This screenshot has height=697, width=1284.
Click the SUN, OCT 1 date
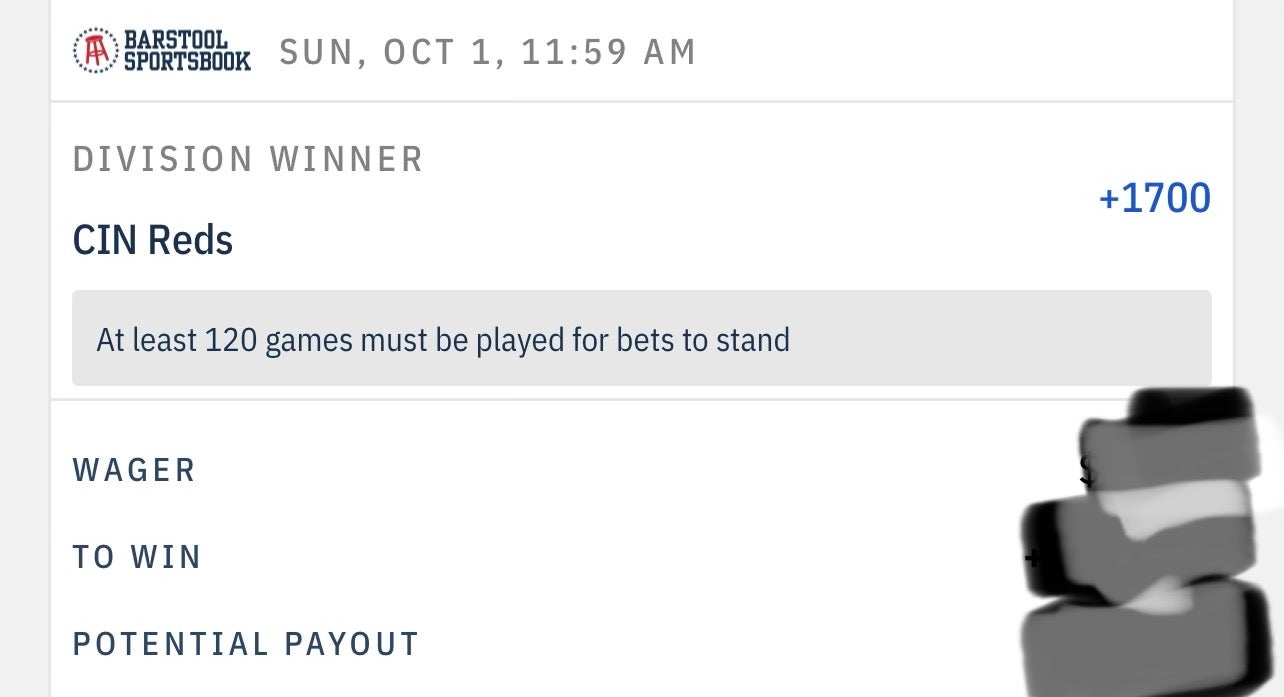[x=384, y=52]
